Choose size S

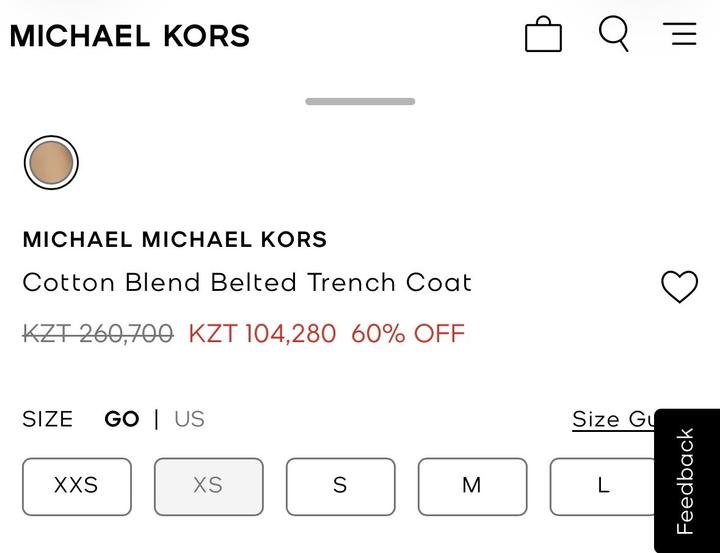pos(340,486)
